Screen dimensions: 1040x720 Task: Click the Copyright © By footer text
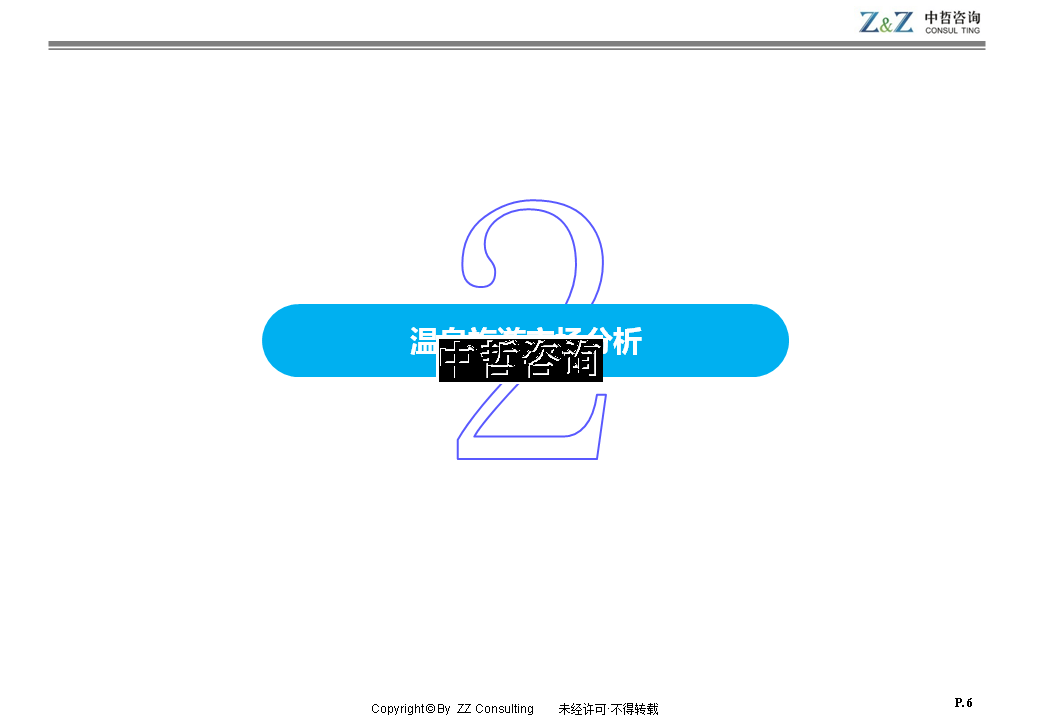tap(411, 709)
